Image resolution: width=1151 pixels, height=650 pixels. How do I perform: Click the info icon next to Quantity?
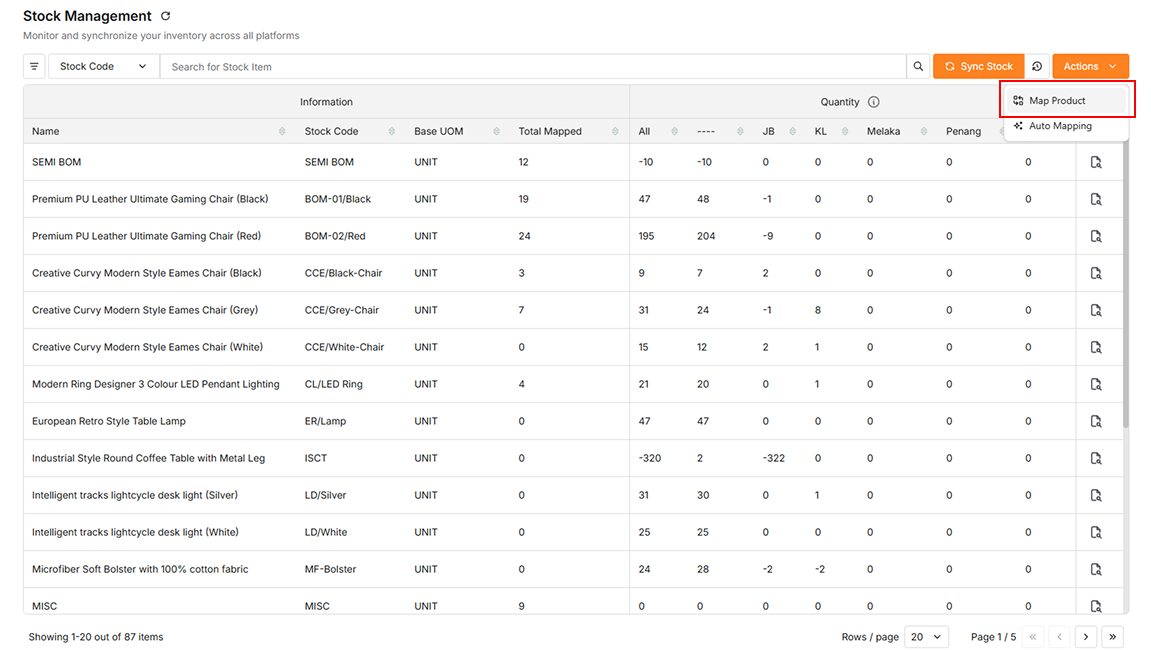click(x=874, y=102)
